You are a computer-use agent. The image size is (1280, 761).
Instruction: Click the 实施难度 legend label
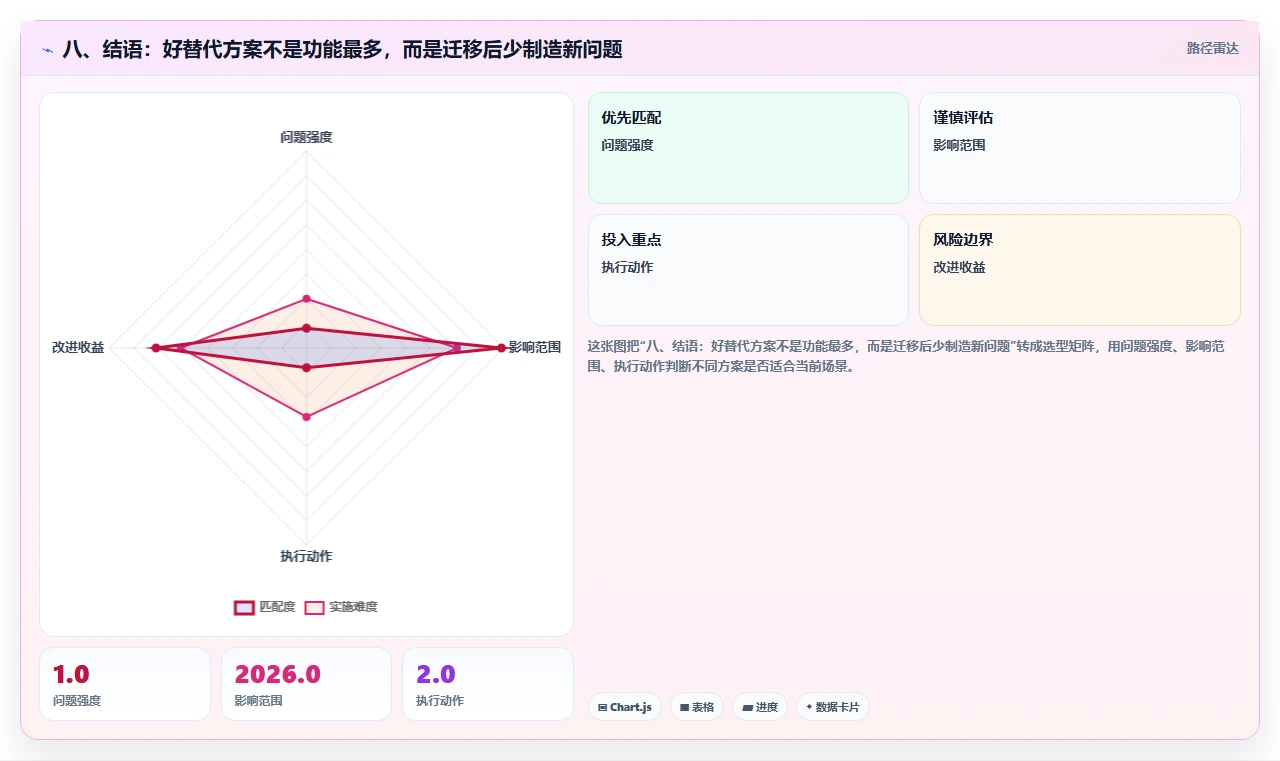tap(353, 607)
